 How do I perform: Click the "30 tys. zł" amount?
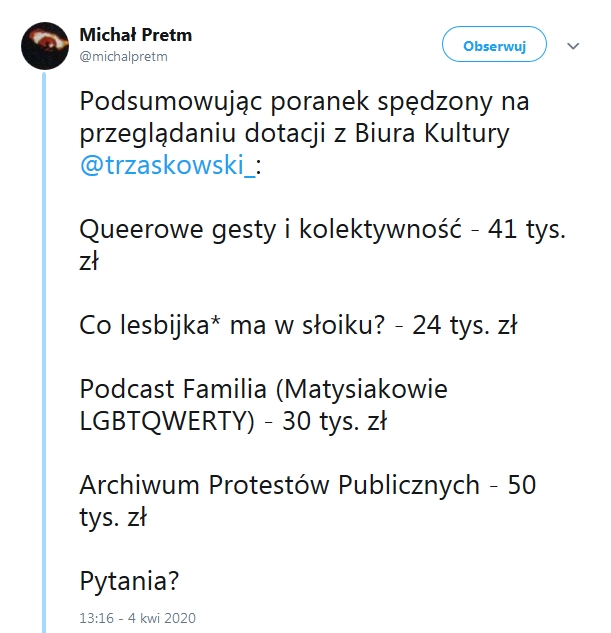pyautogui.click(x=334, y=421)
